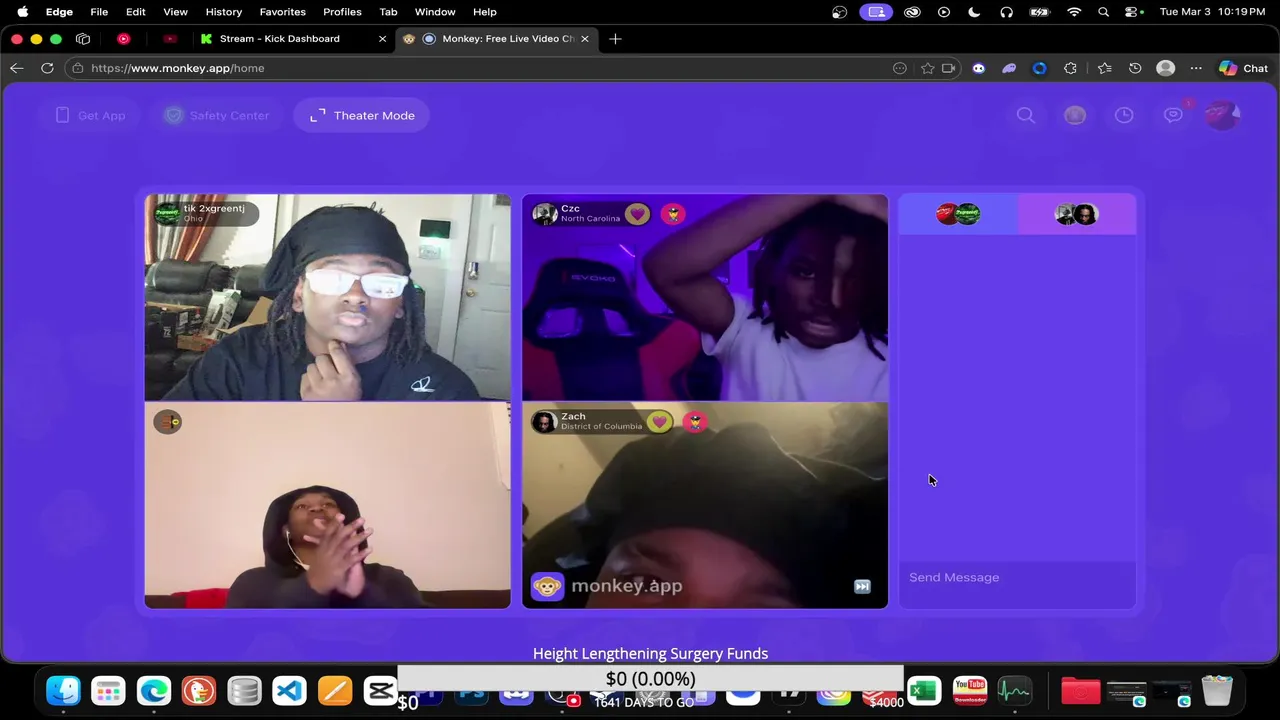Click the Send Message input field
This screenshot has width=1280, height=720.
pos(1017,577)
